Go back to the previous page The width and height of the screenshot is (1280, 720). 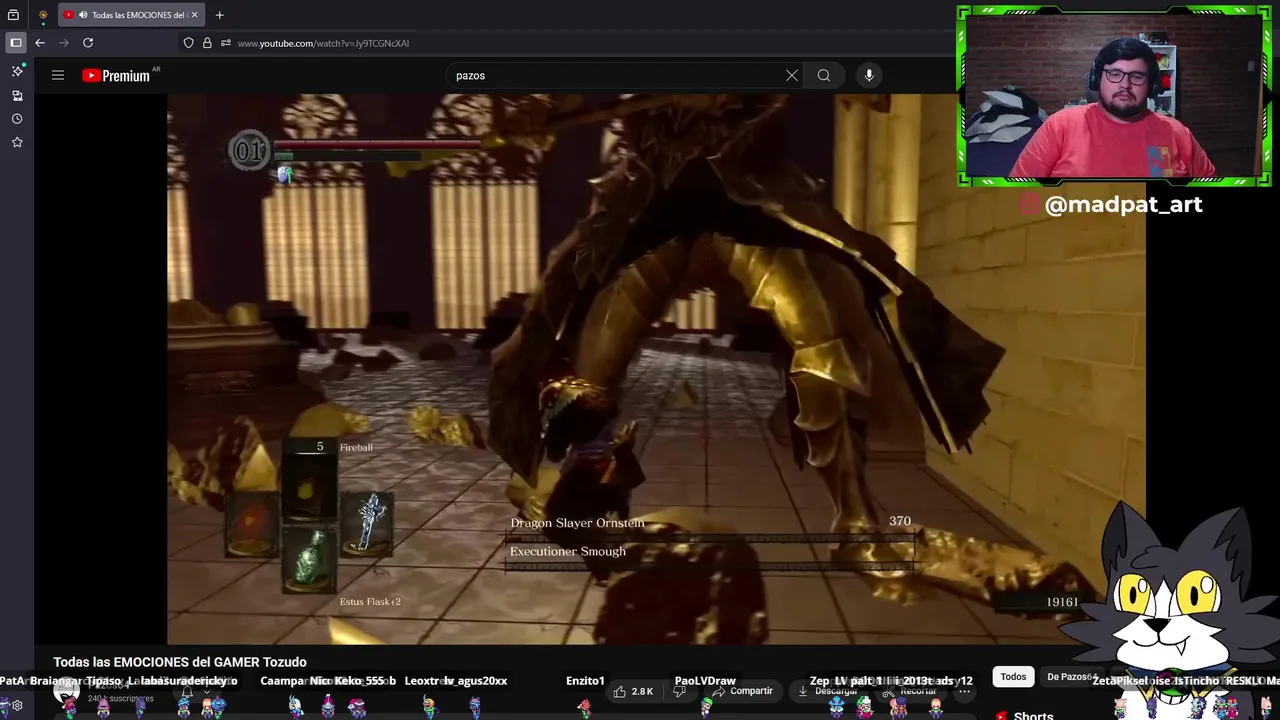point(40,43)
